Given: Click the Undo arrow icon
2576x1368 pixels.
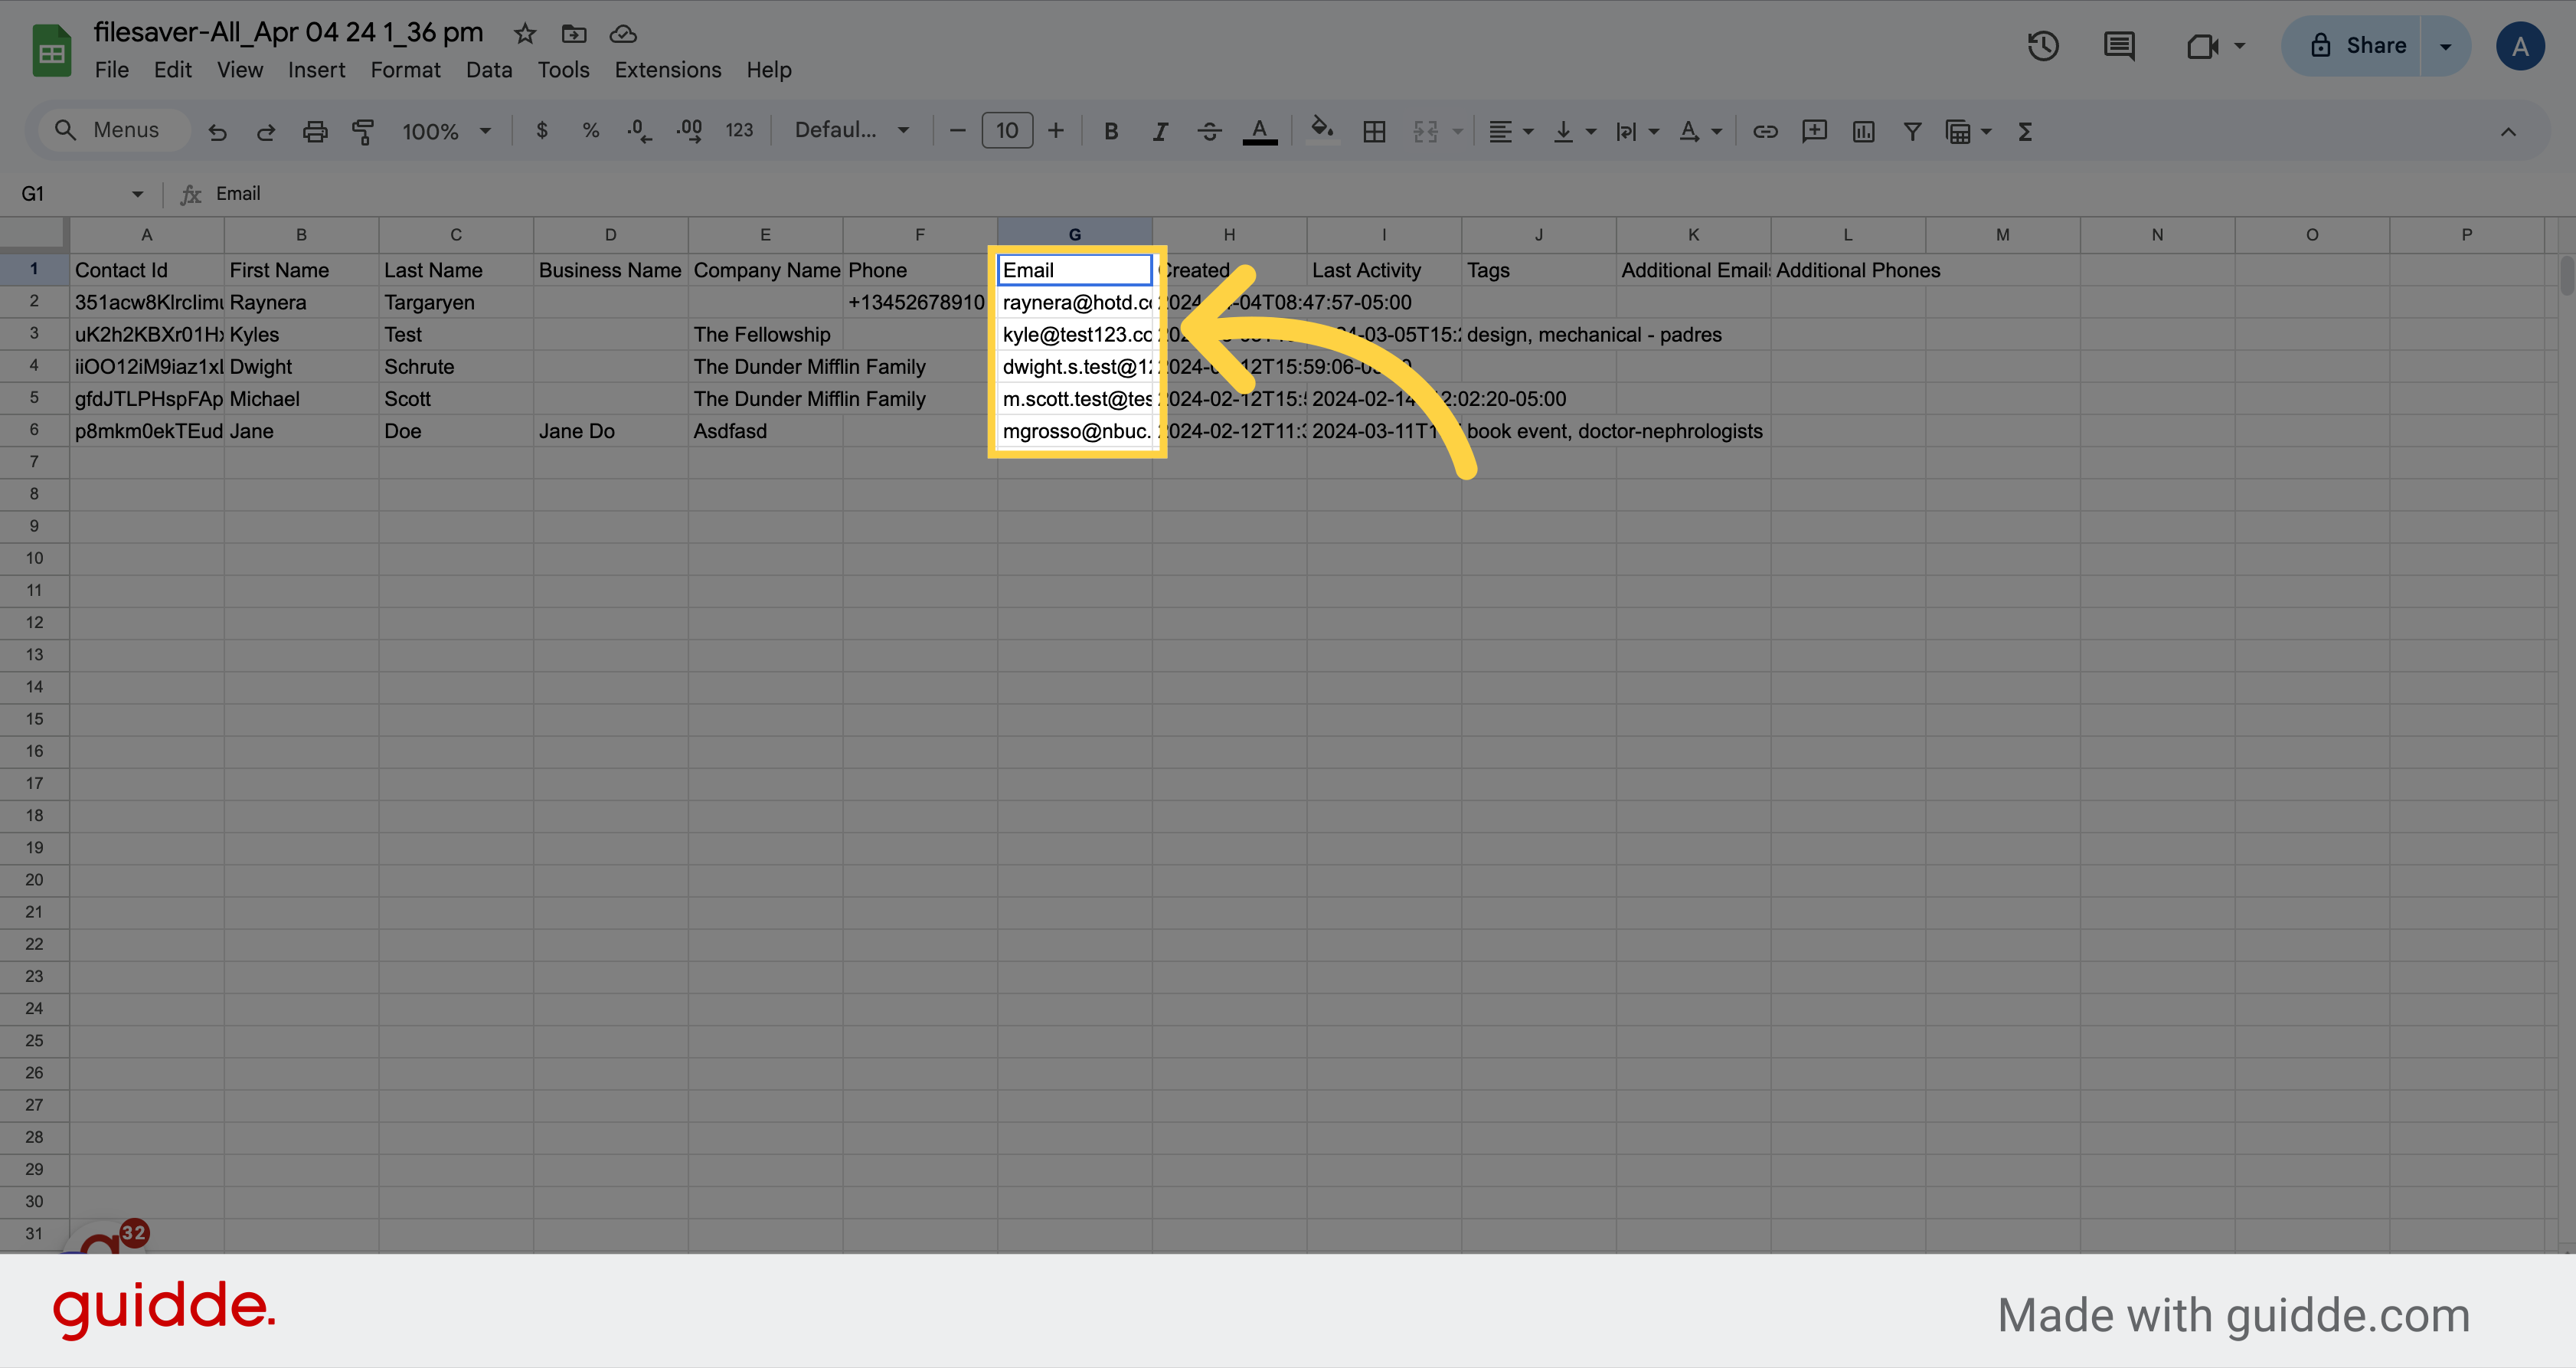Looking at the screenshot, I should coord(217,131).
